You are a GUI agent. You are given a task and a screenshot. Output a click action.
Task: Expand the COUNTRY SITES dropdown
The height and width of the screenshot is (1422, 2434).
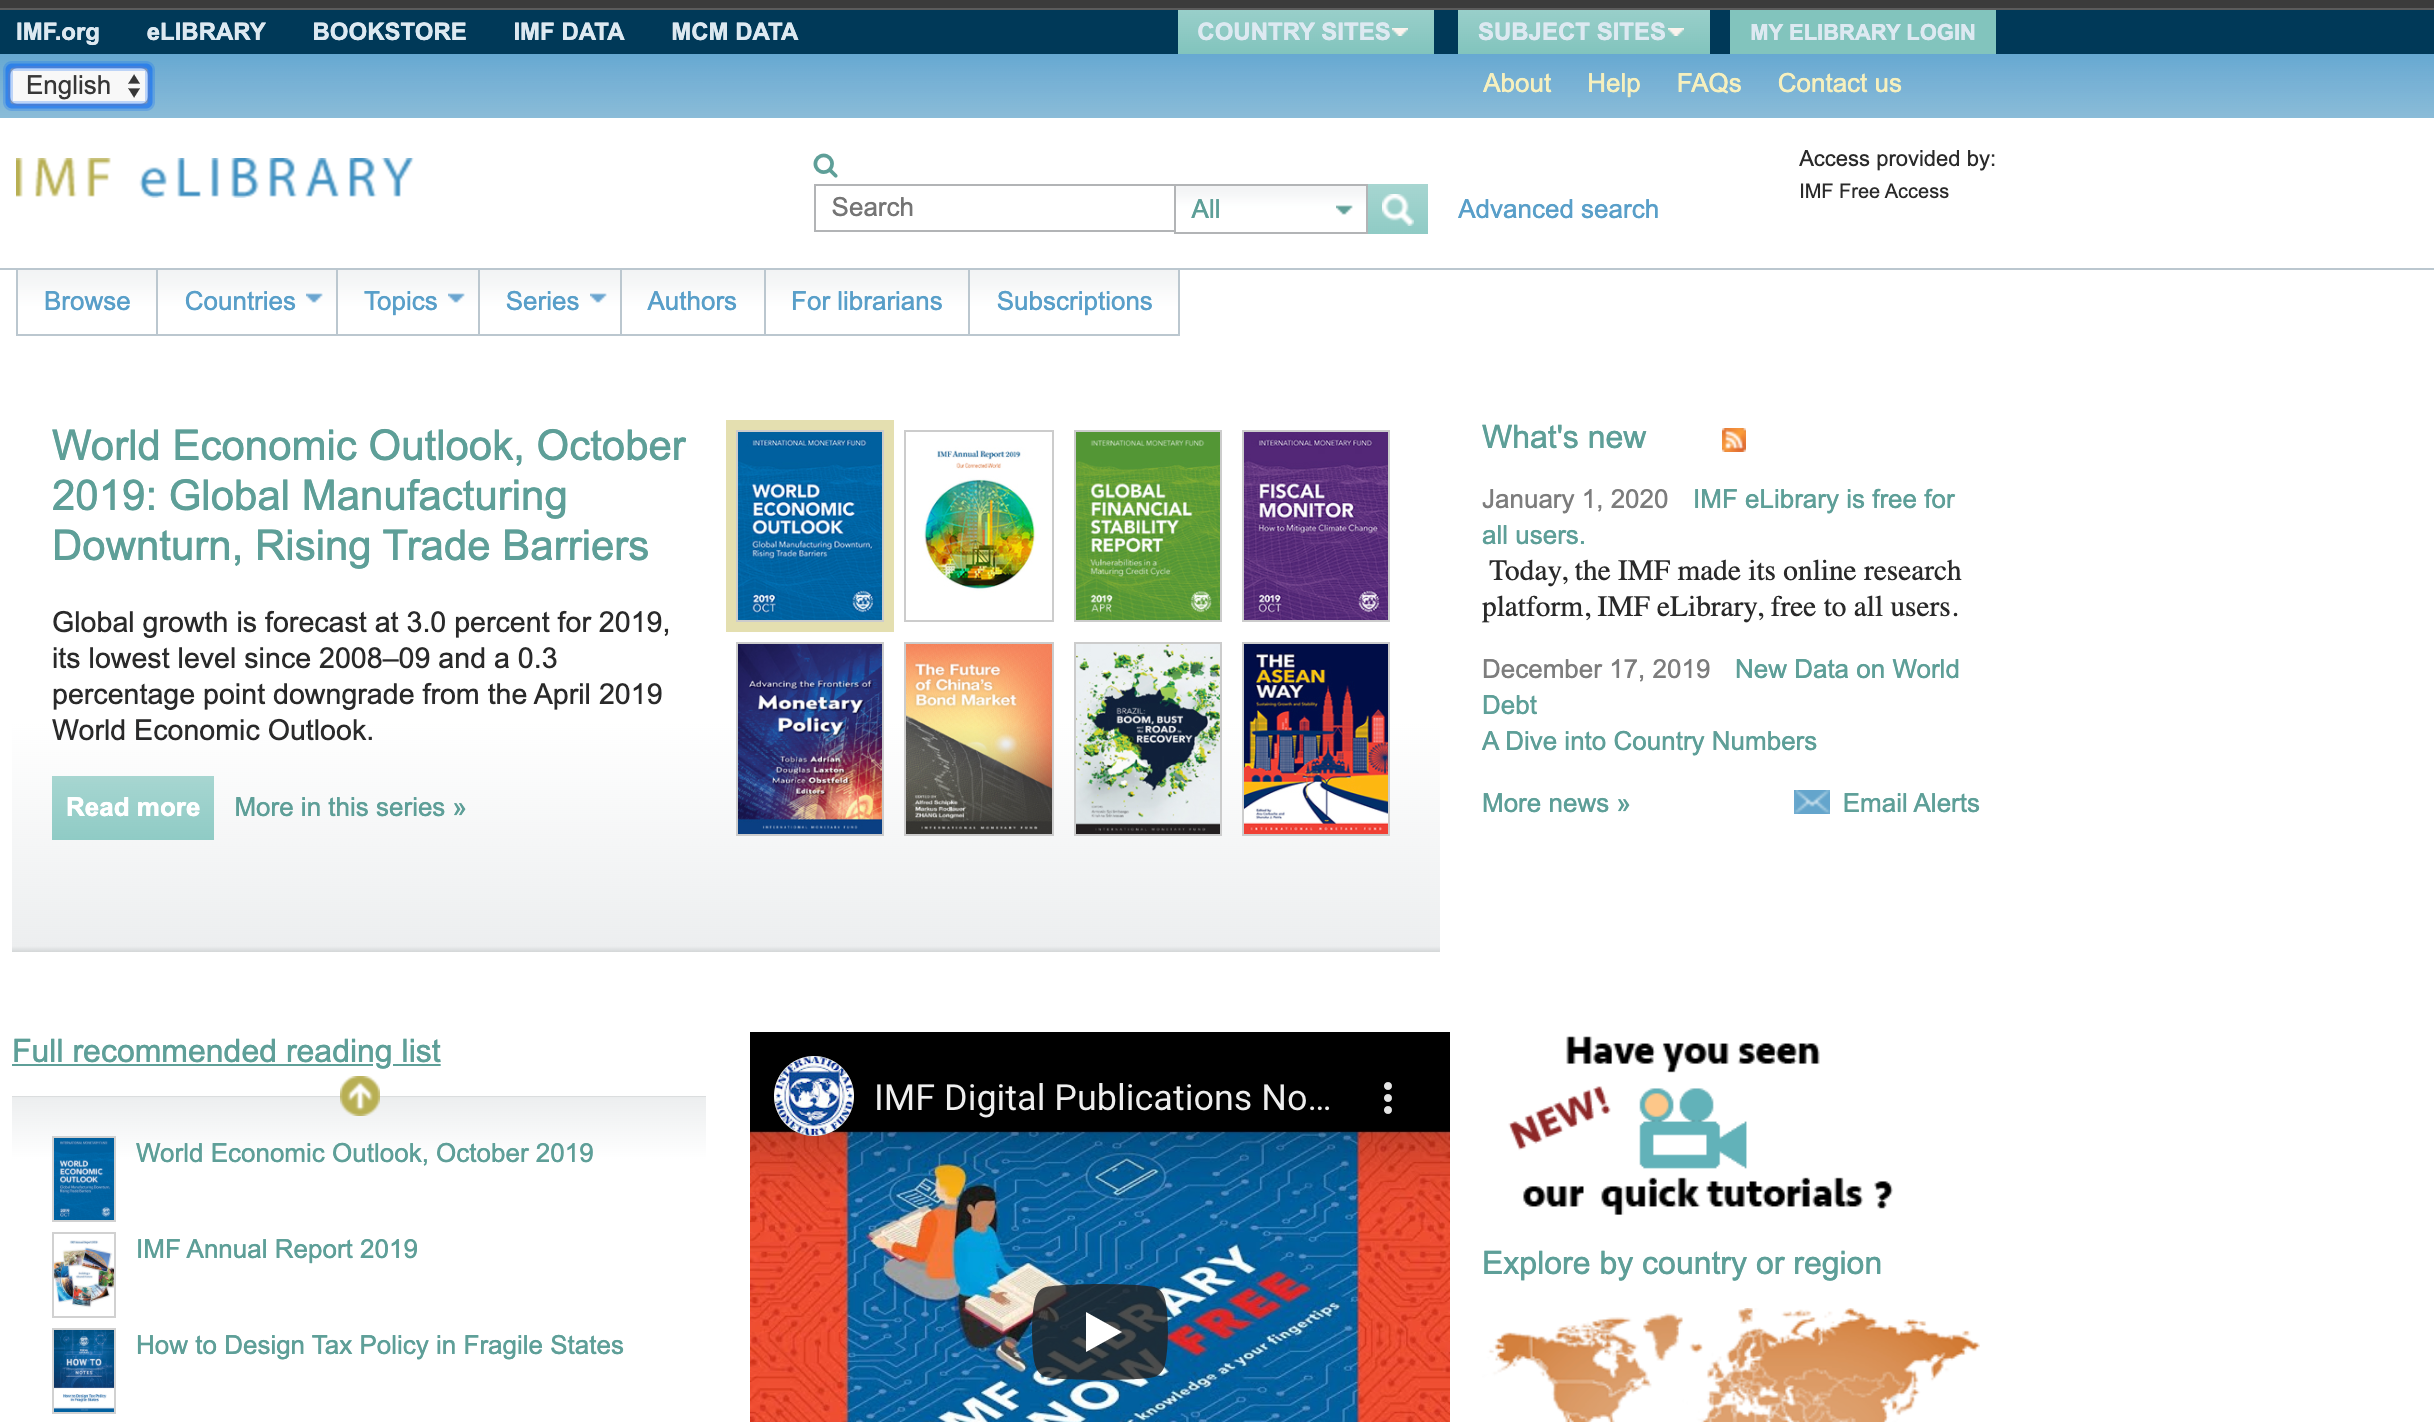(x=1305, y=32)
